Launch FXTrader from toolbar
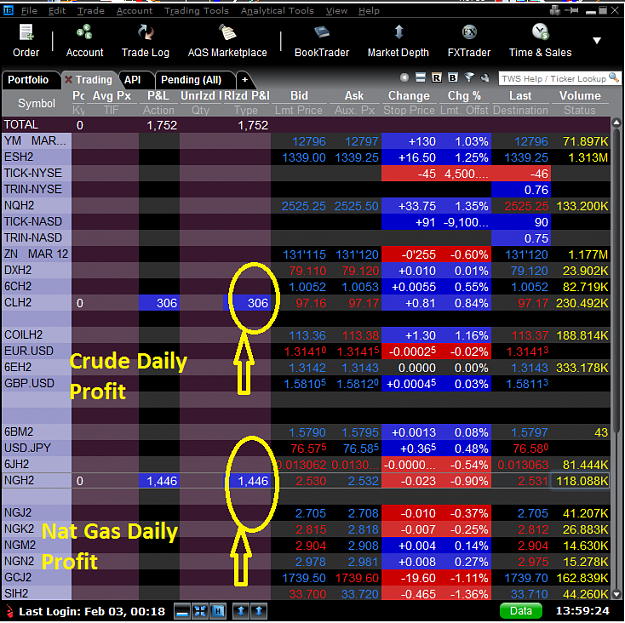The height and width of the screenshot is (623, 625). tap(469, 41)
